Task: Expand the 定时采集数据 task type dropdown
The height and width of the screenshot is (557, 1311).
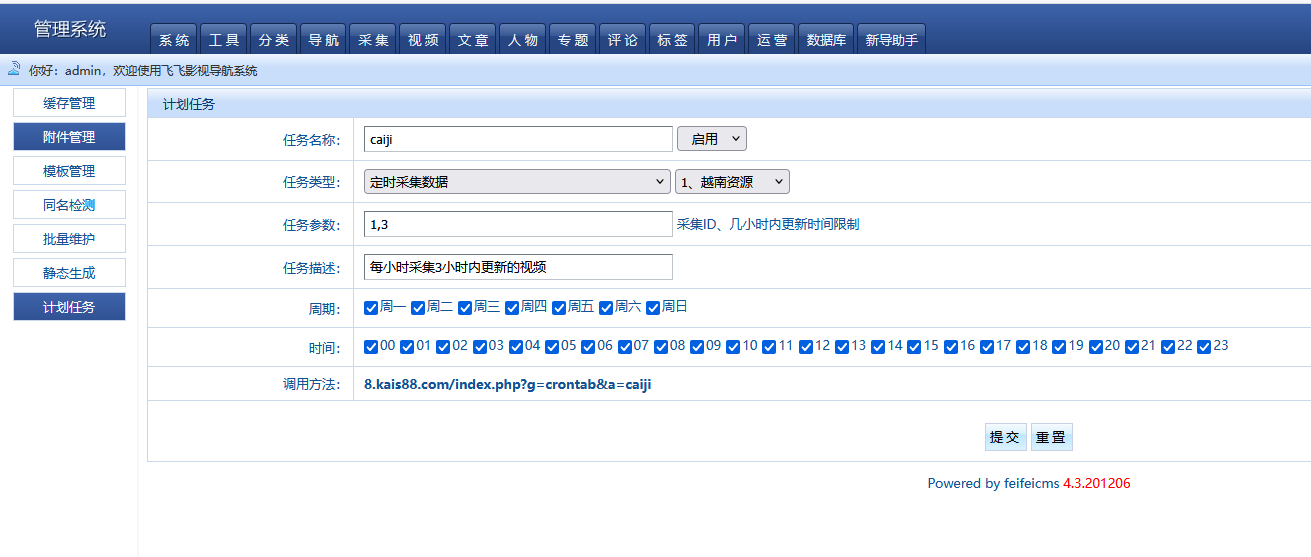Action: (516, 182)
